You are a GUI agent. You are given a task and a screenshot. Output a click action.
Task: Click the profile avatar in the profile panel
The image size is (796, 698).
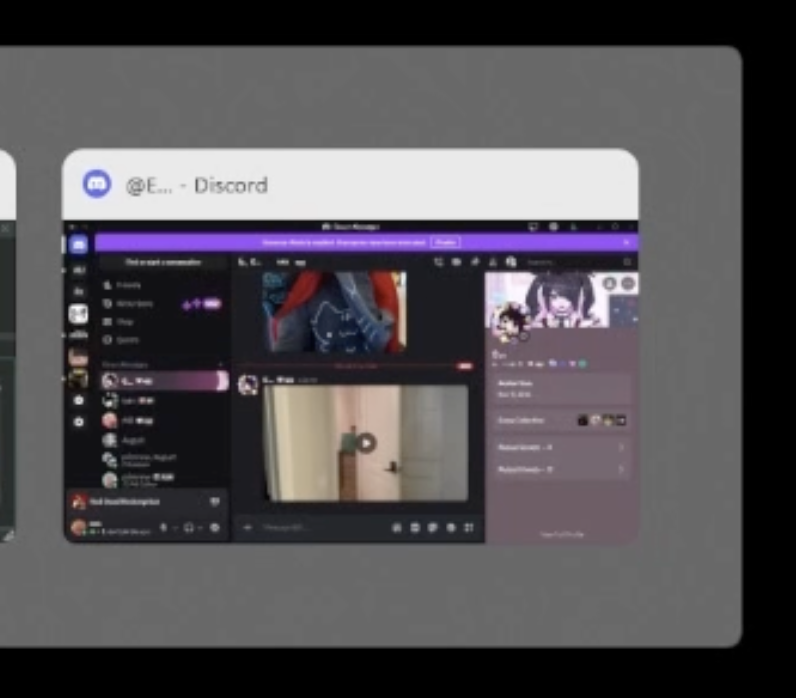click(x=510, y=320)
